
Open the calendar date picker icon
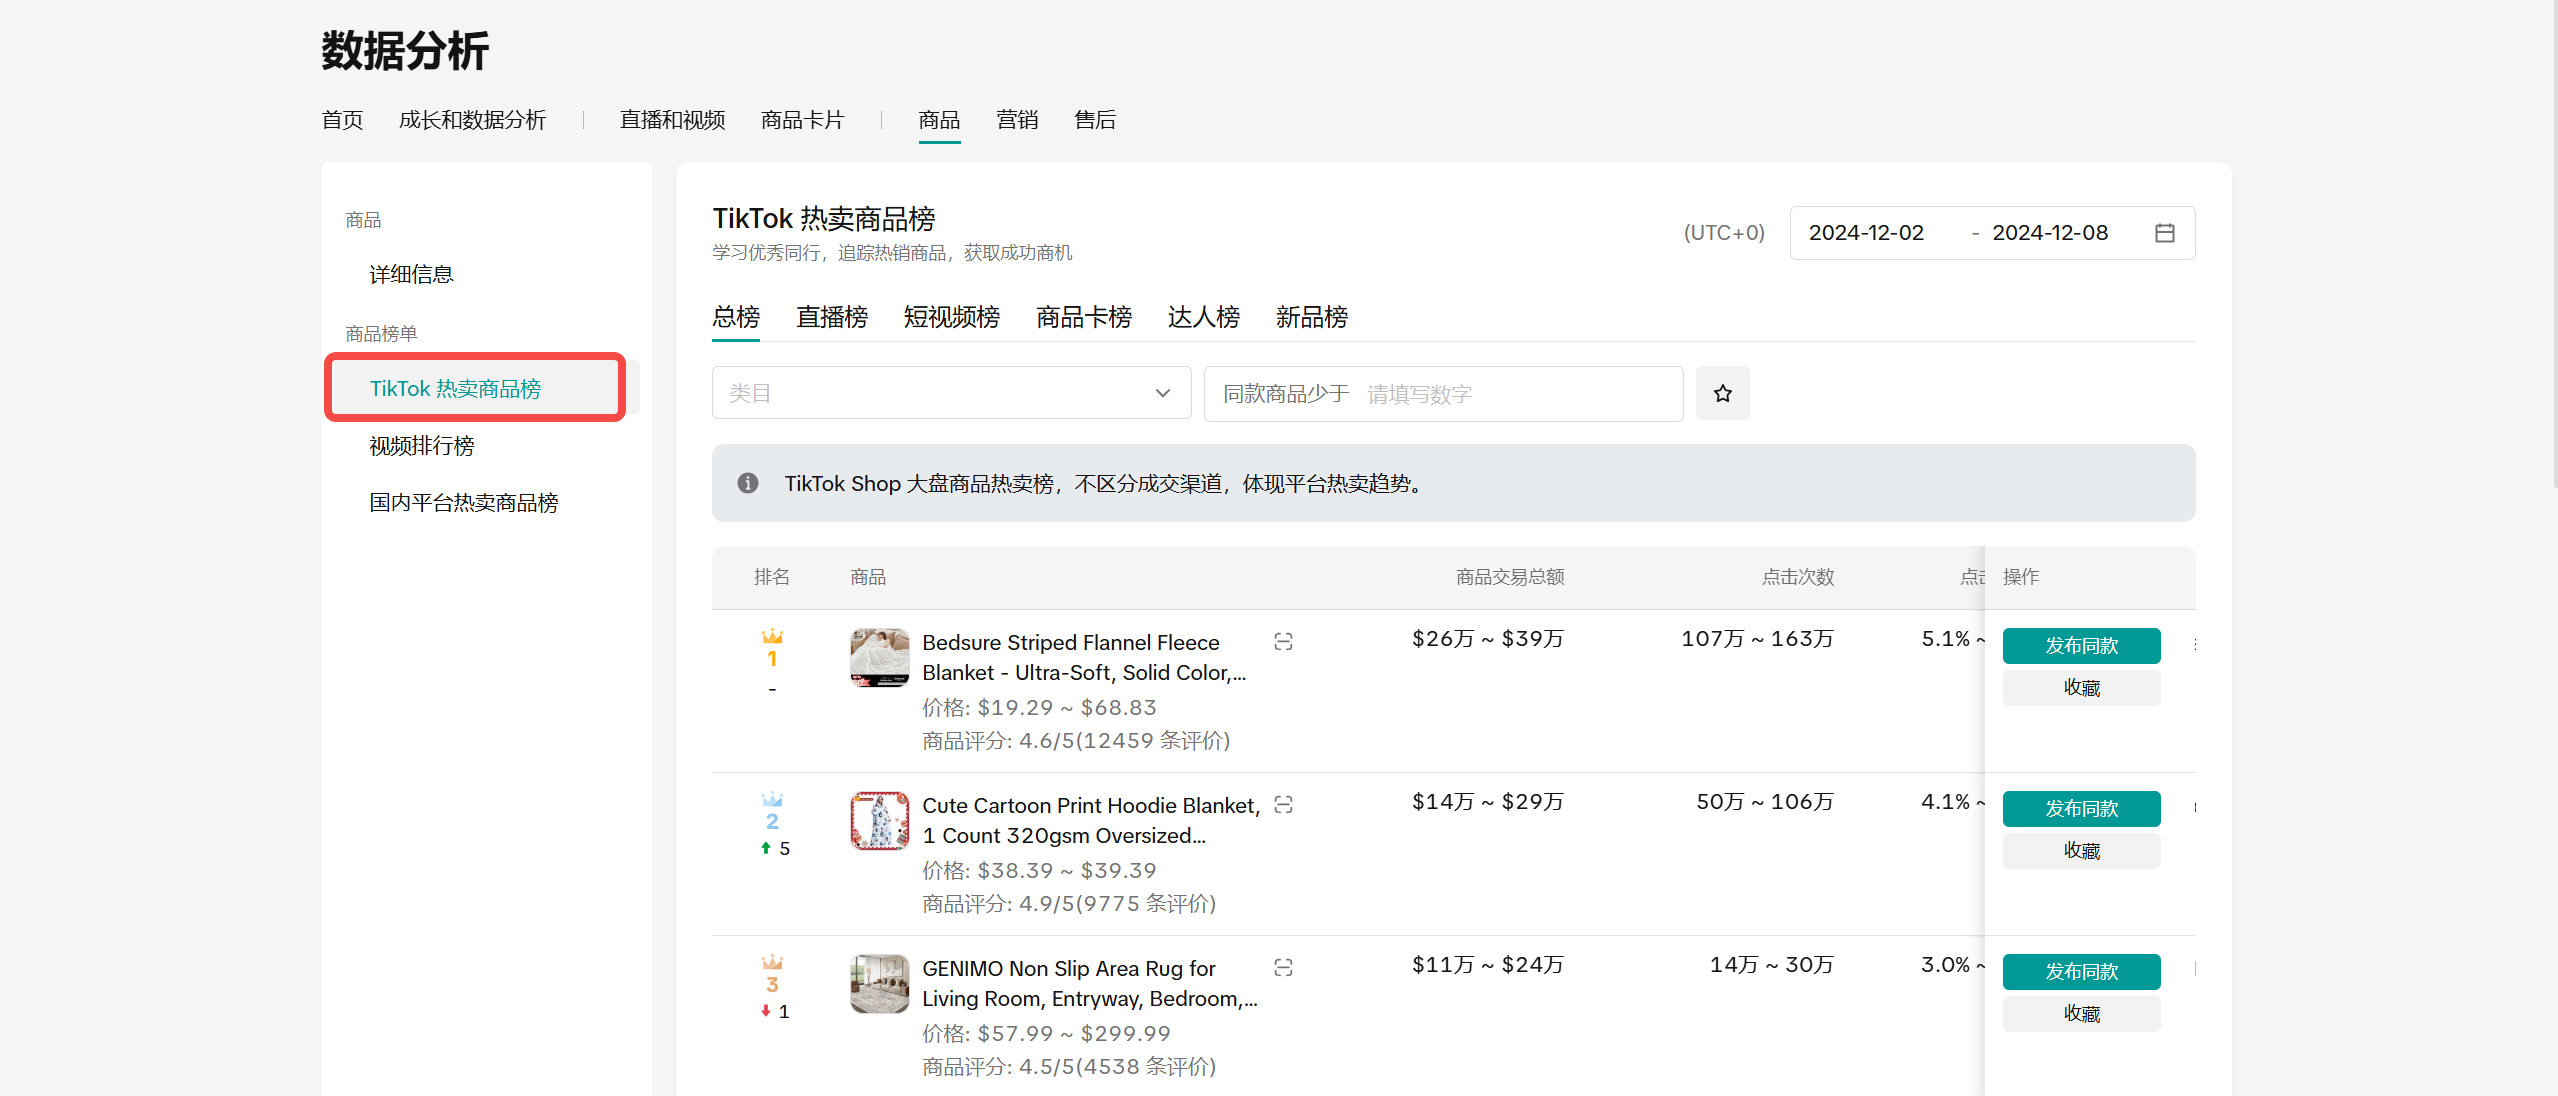pos(2164,233)
